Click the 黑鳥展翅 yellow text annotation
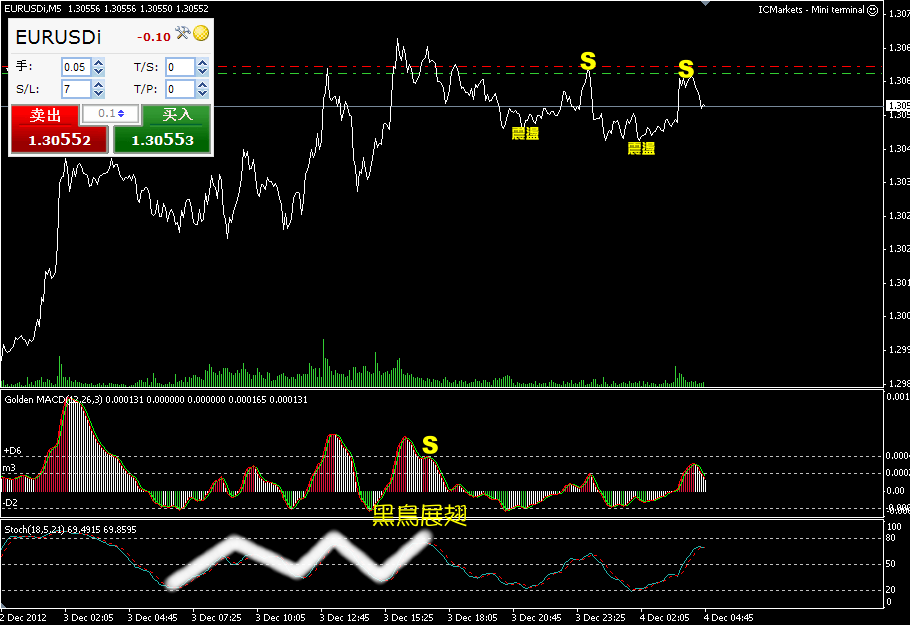Screen dimensions: 910x625 point(420,515)
